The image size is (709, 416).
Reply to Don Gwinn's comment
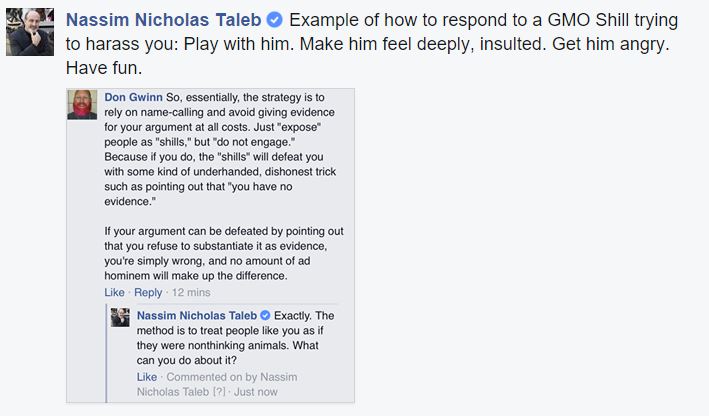pos(148,292)
